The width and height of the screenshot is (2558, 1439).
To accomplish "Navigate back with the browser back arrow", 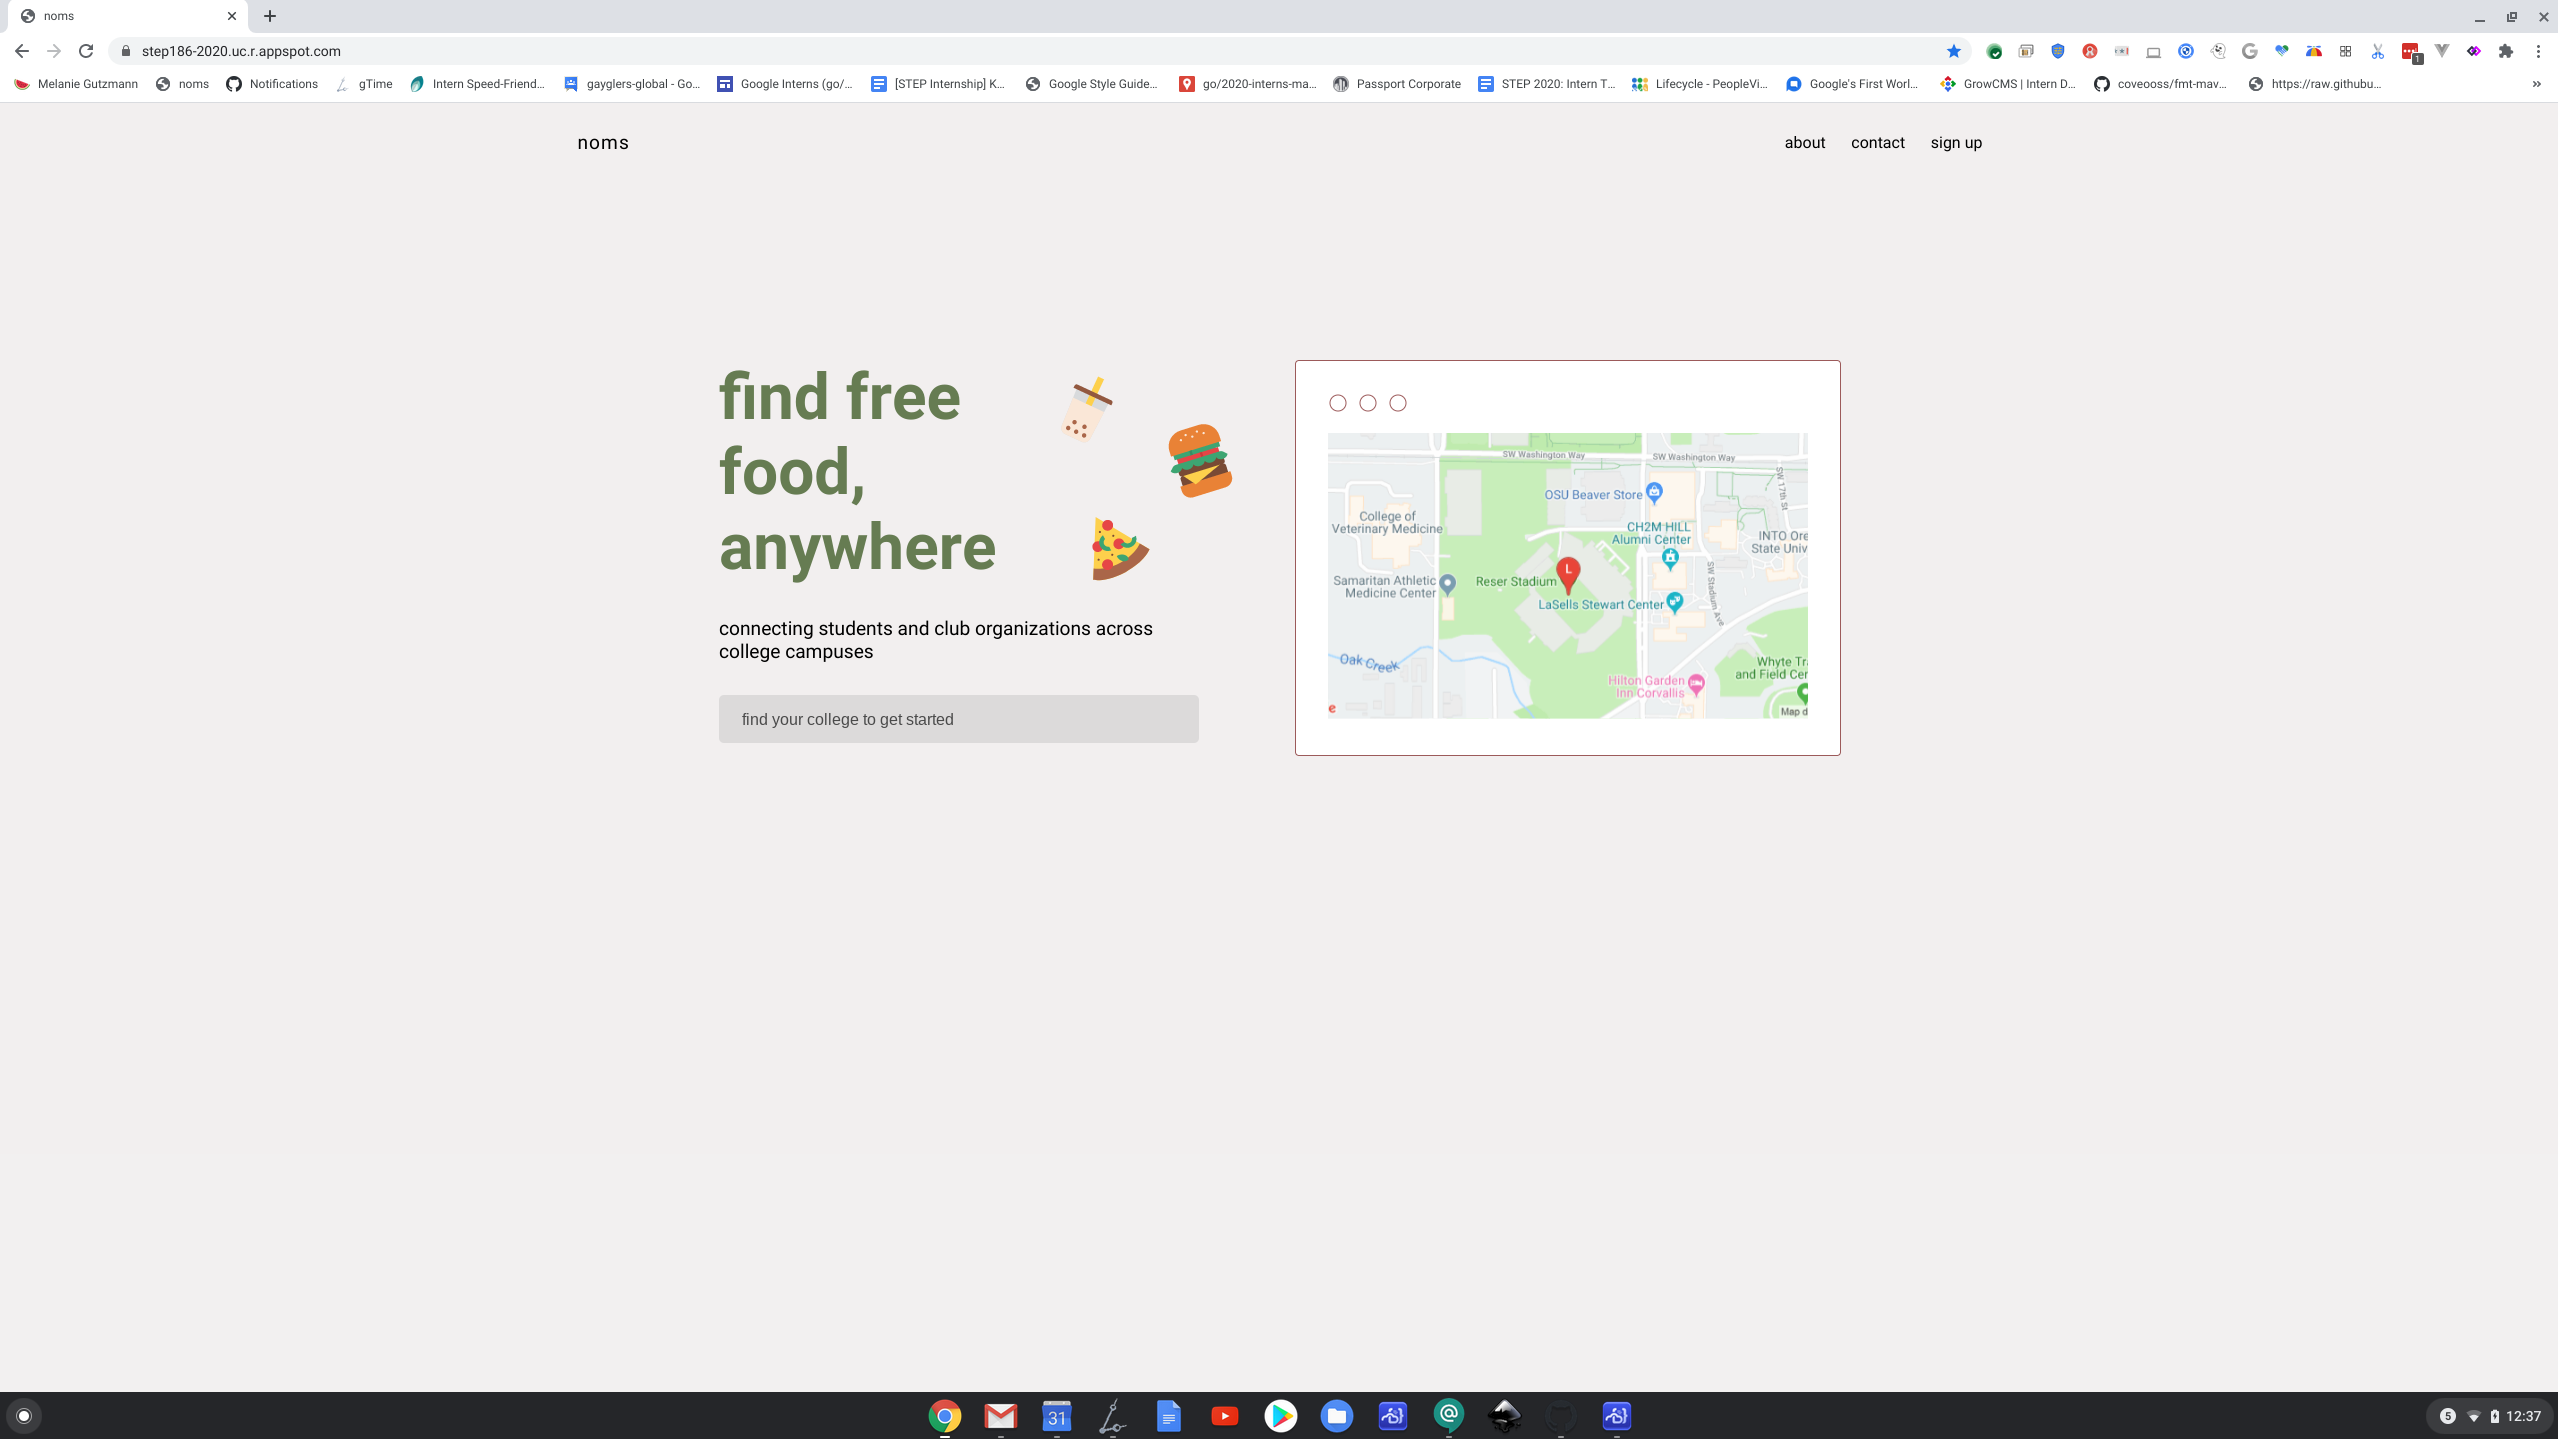I will click(x=22, y=51).
